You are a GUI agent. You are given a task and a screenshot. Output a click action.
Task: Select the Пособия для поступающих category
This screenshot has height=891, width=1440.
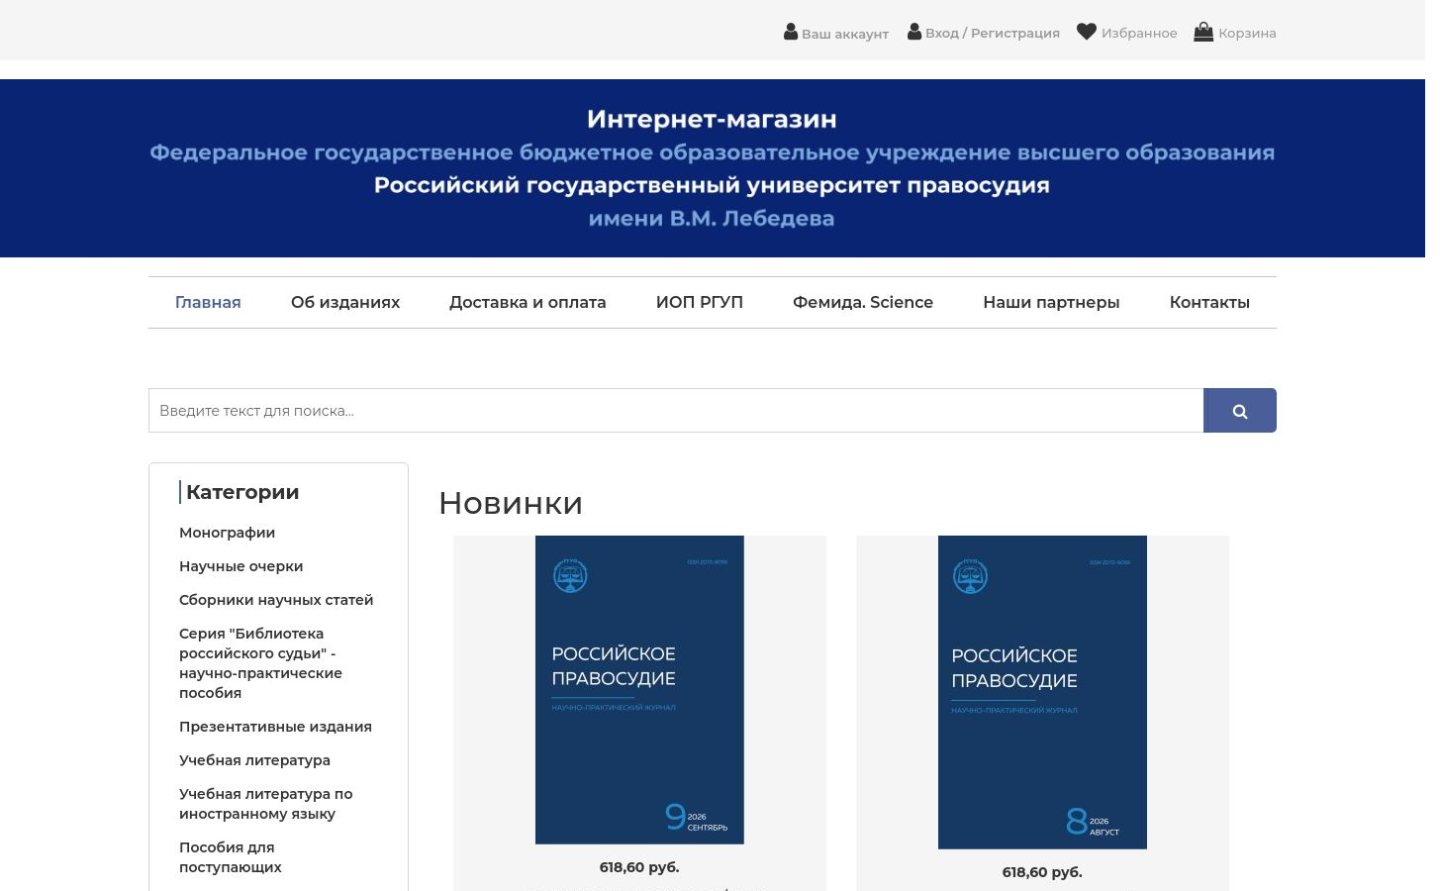230,857
